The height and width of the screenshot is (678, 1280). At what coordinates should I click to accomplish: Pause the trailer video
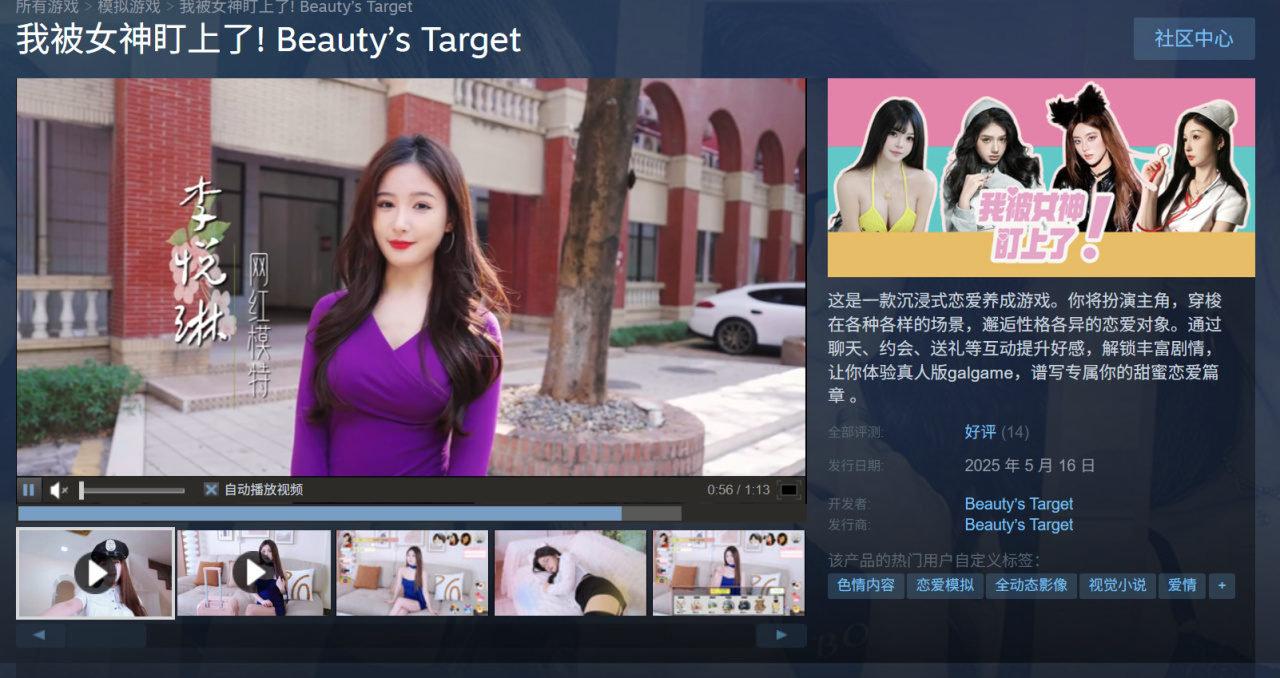[29, 490]
